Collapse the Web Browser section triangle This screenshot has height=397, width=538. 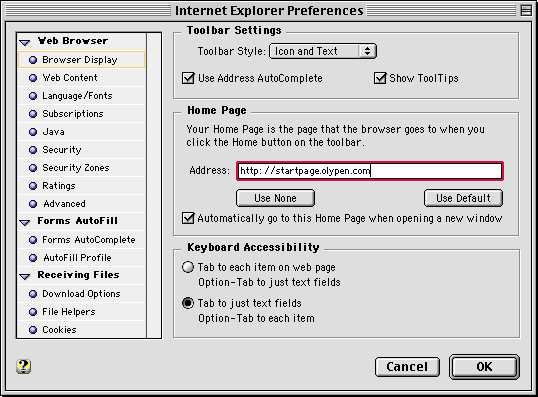25,43
